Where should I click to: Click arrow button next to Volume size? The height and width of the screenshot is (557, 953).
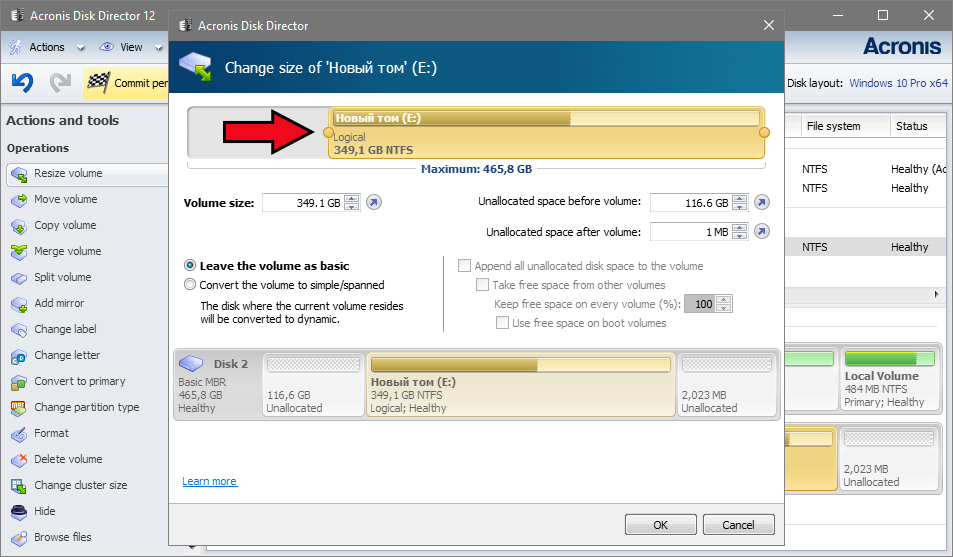[x=374, y=203]
